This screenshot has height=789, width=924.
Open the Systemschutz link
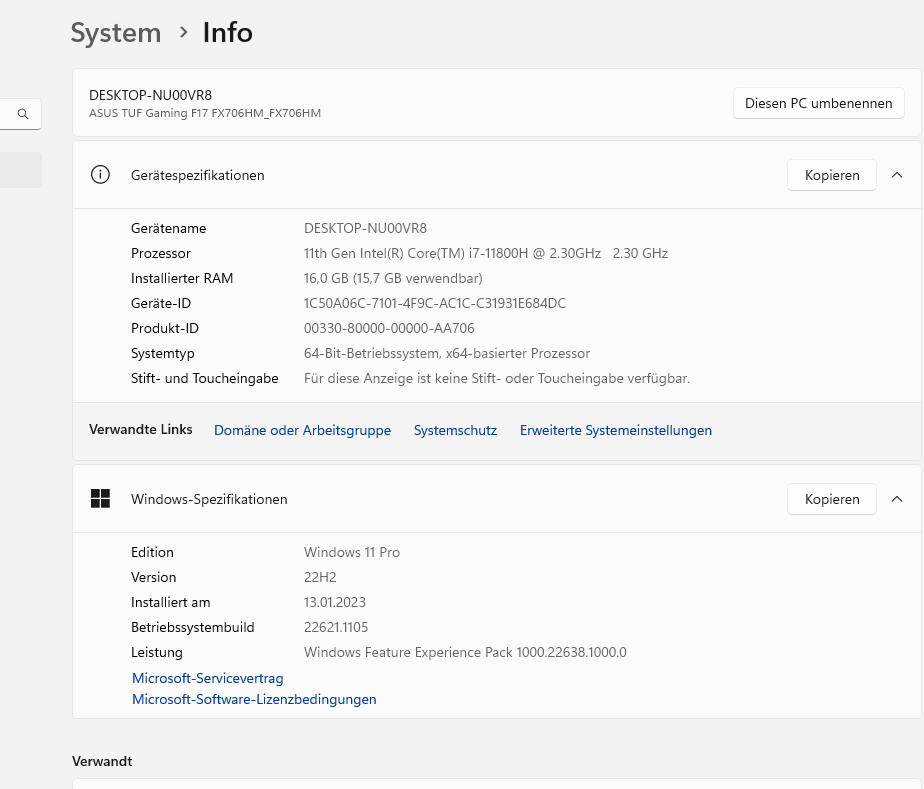455,430
